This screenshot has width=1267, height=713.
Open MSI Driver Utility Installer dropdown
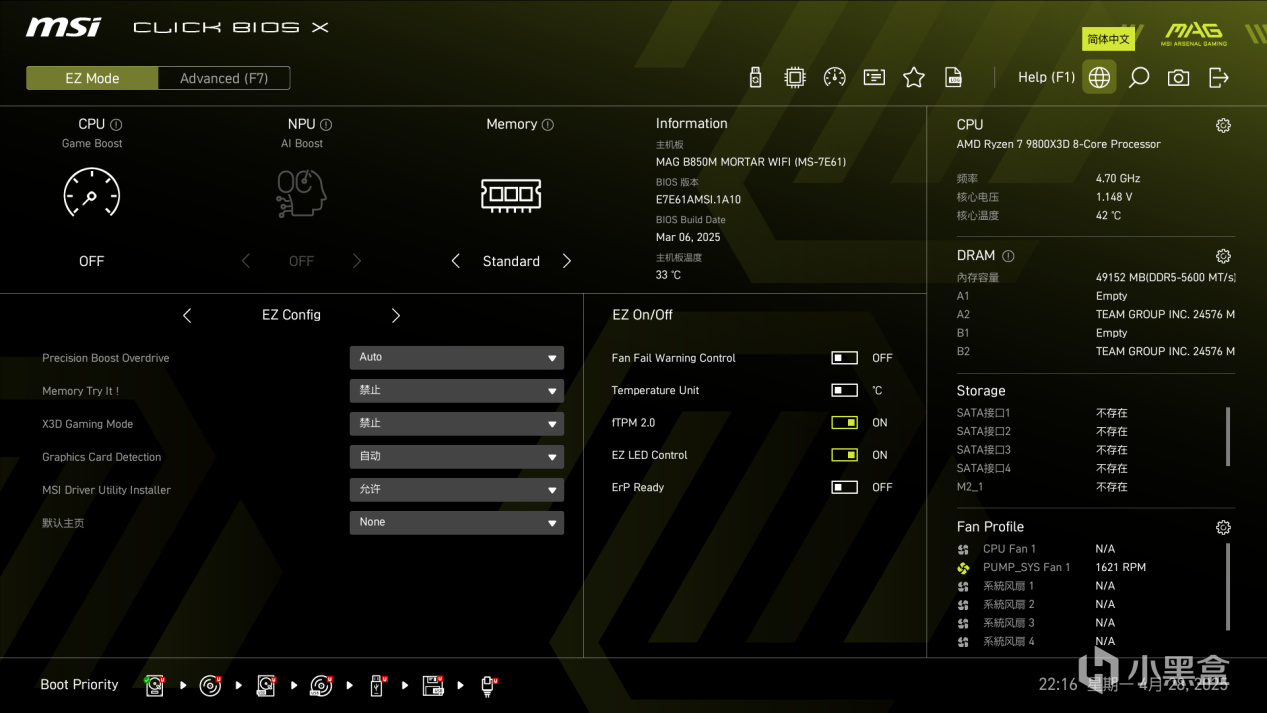coord(457,490)
